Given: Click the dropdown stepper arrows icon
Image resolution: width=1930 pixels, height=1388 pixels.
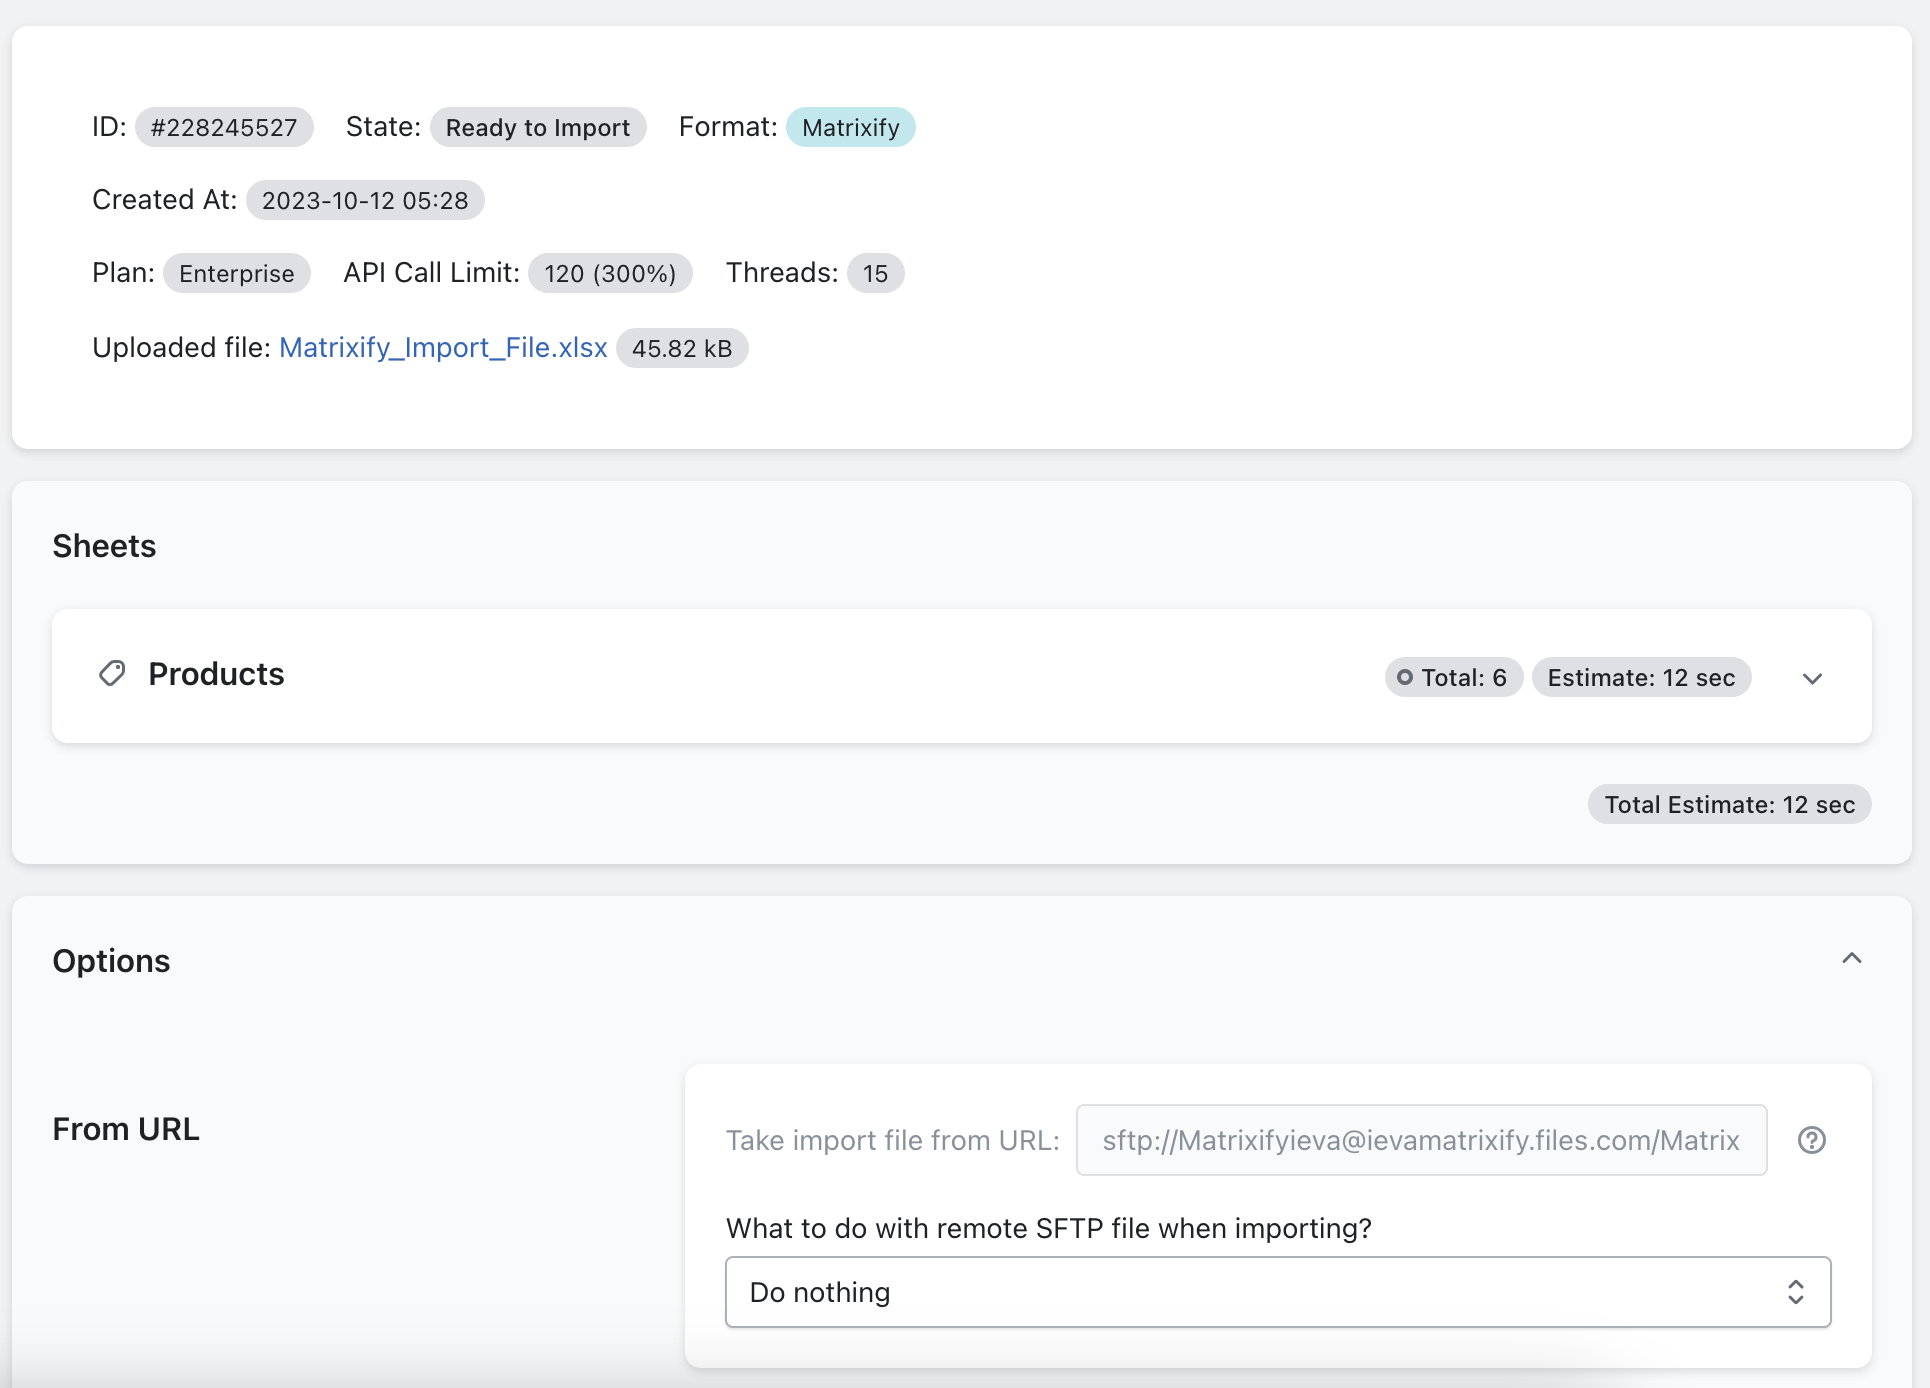Looking at the screenshot, I should tap(1795, 1292).
